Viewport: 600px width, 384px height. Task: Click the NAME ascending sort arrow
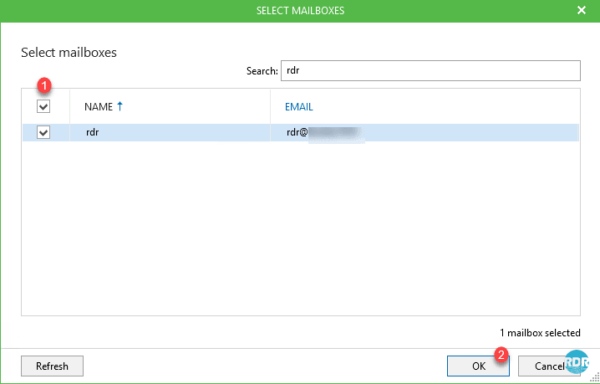click(x=120, y=106)
